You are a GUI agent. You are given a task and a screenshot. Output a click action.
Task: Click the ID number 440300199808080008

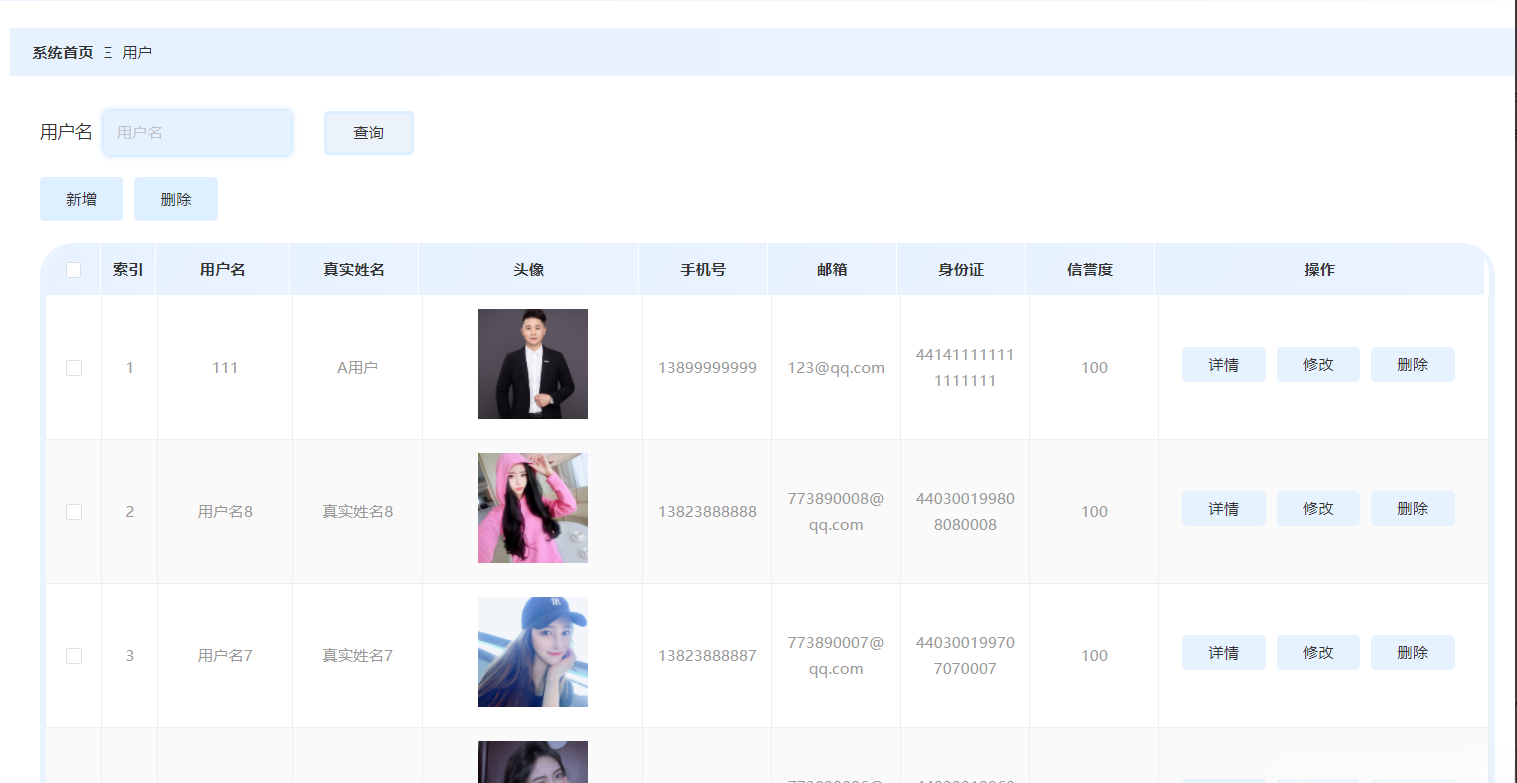tap(965, 512)
